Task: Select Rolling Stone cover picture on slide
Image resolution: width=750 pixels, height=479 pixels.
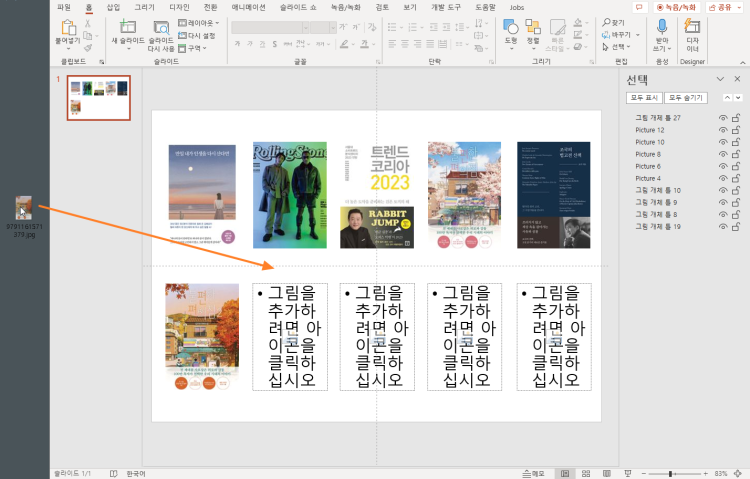Action: click(290, 195)
